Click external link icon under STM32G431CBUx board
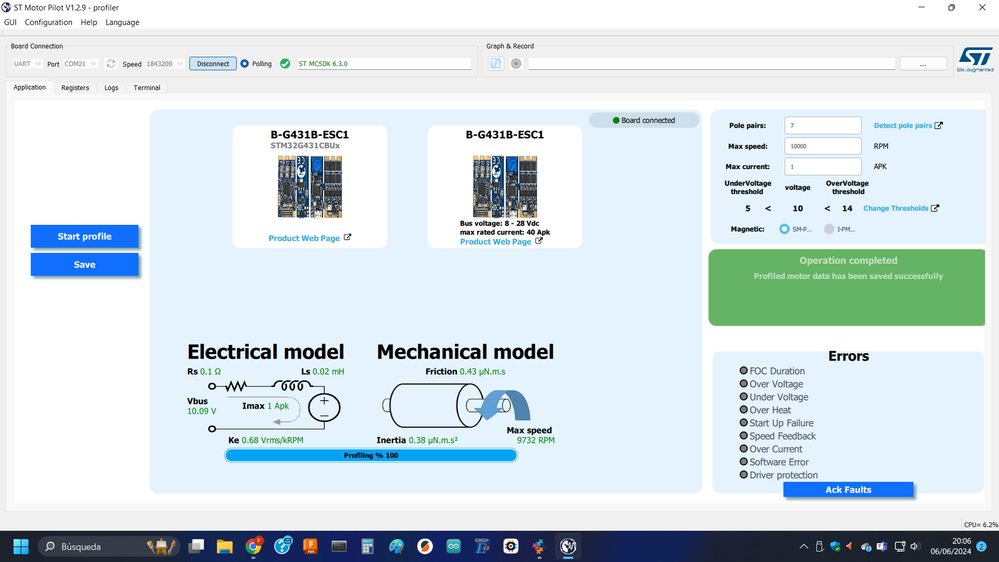This screenshot has height=562, width=999. pos(347,237)
